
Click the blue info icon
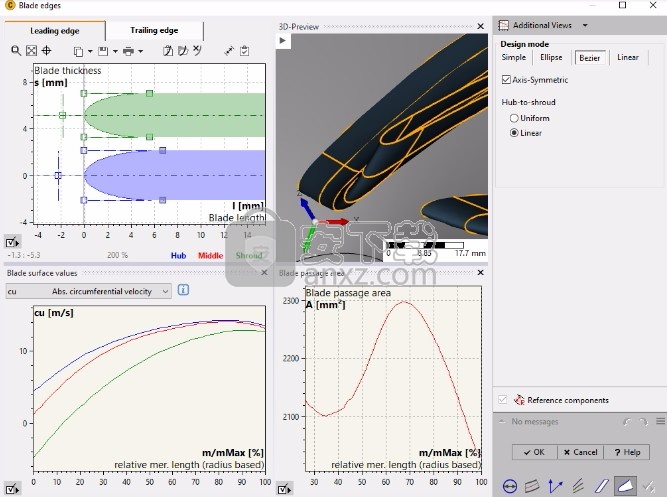pos(183,290)
